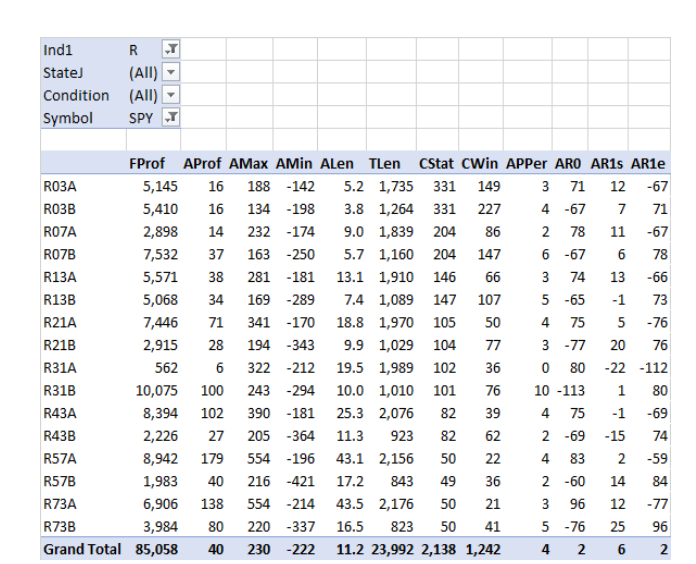Screen dimensions: 696x564
Task: Open the StateJ filter dropdown
Action: 171,72
